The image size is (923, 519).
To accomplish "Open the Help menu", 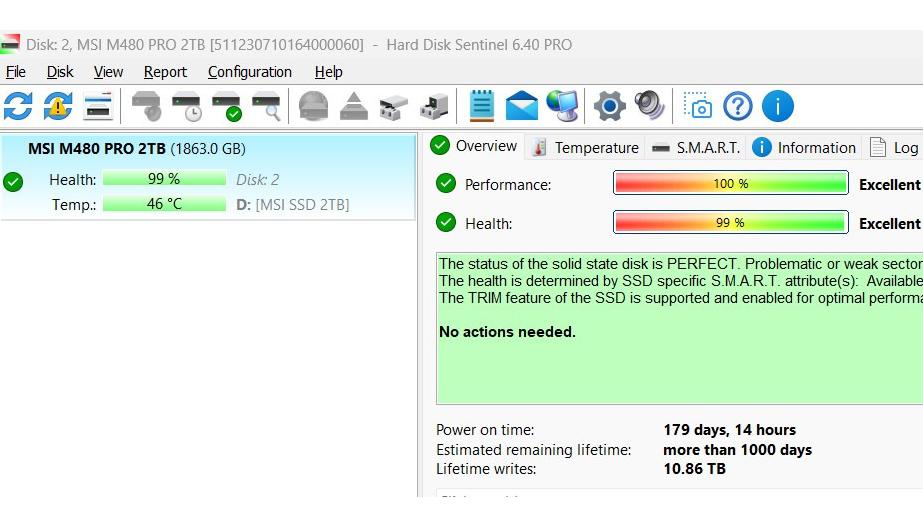I will click(x=328, y=72).
